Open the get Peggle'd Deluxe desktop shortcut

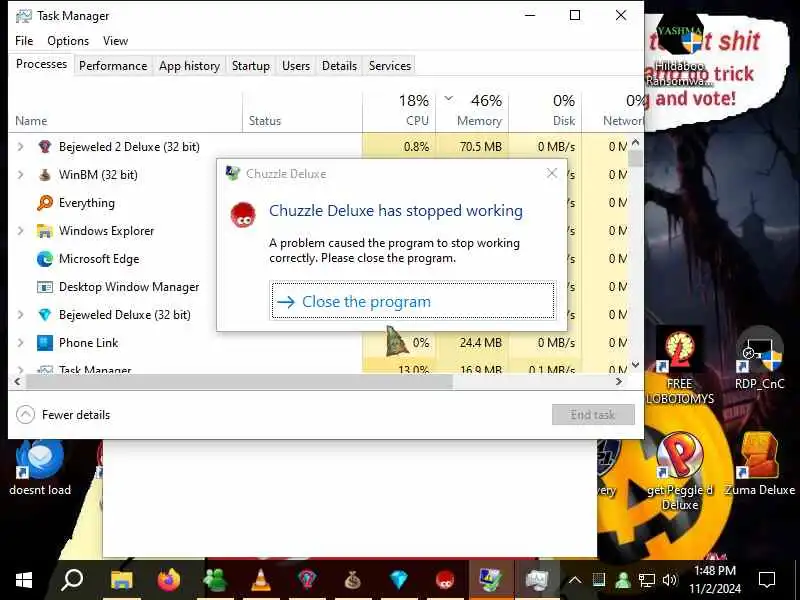(680, 472)
